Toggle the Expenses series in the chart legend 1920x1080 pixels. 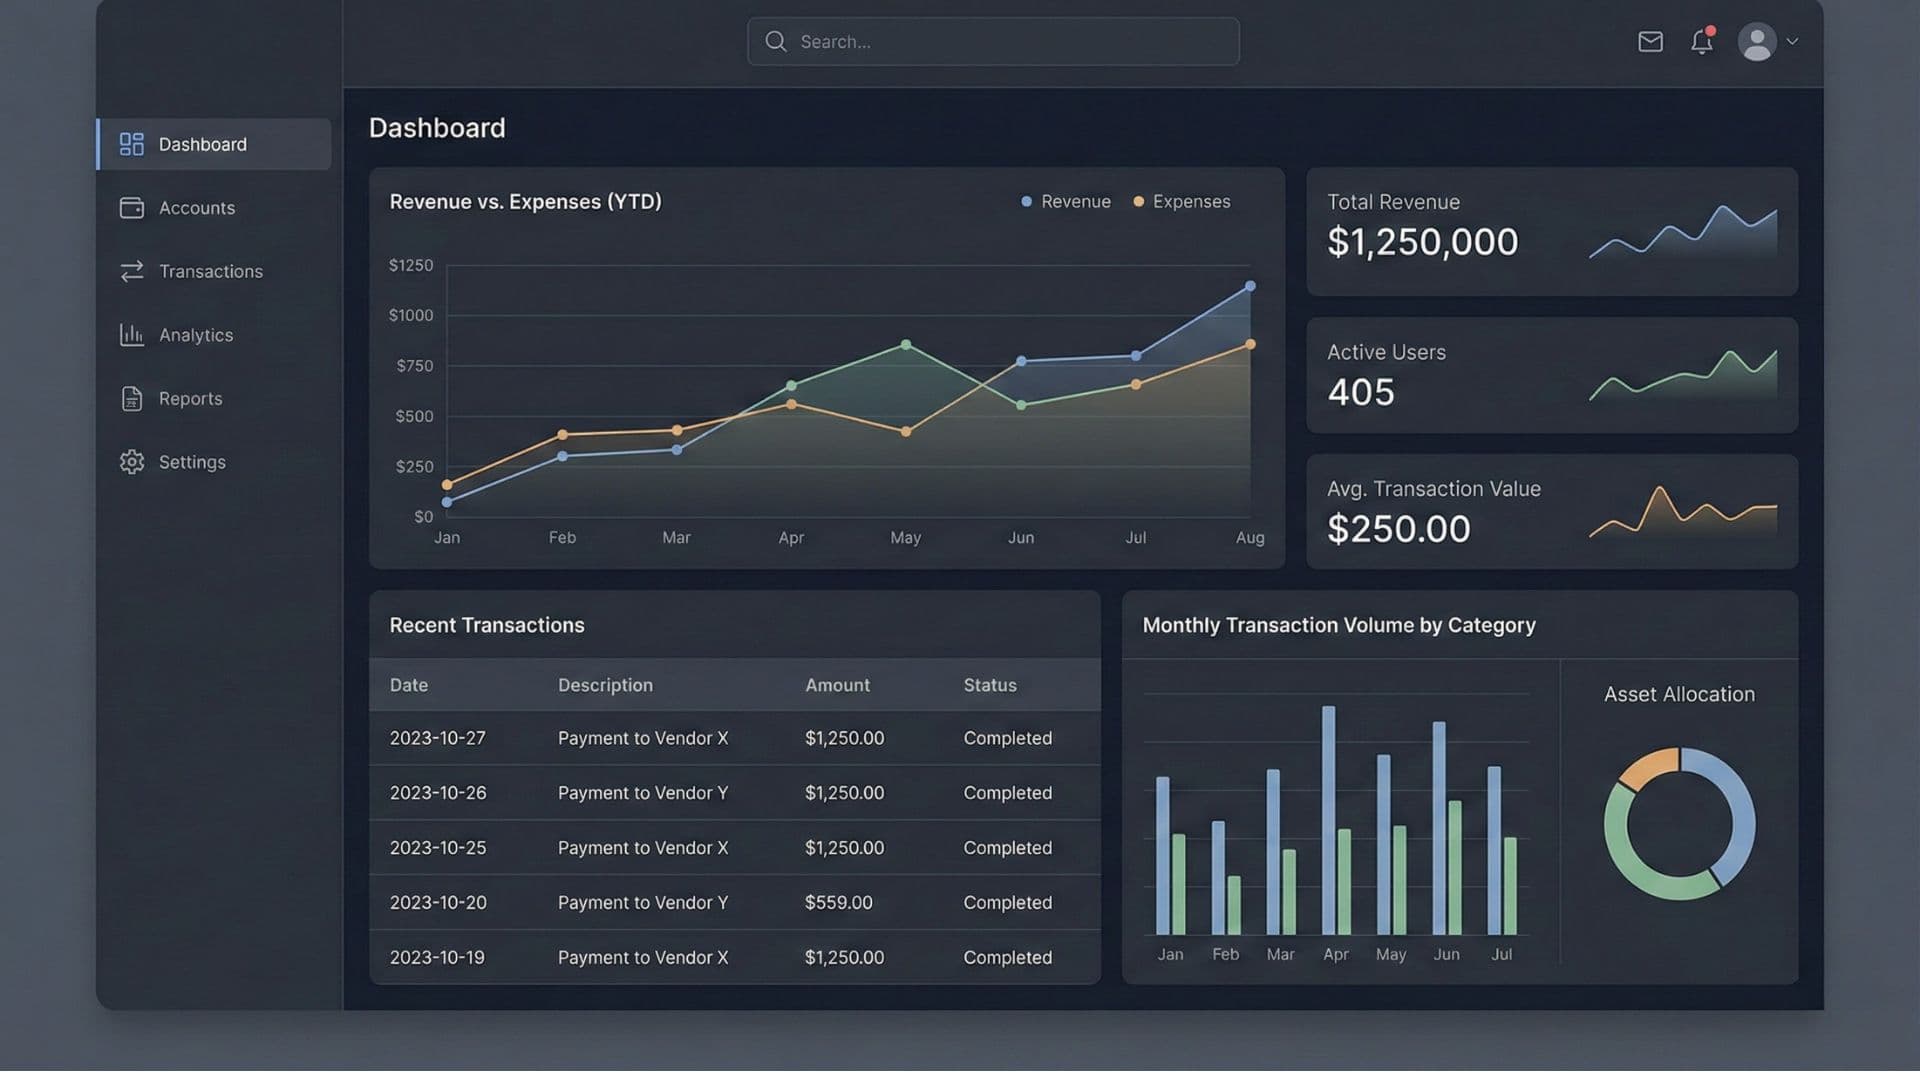1182,201
